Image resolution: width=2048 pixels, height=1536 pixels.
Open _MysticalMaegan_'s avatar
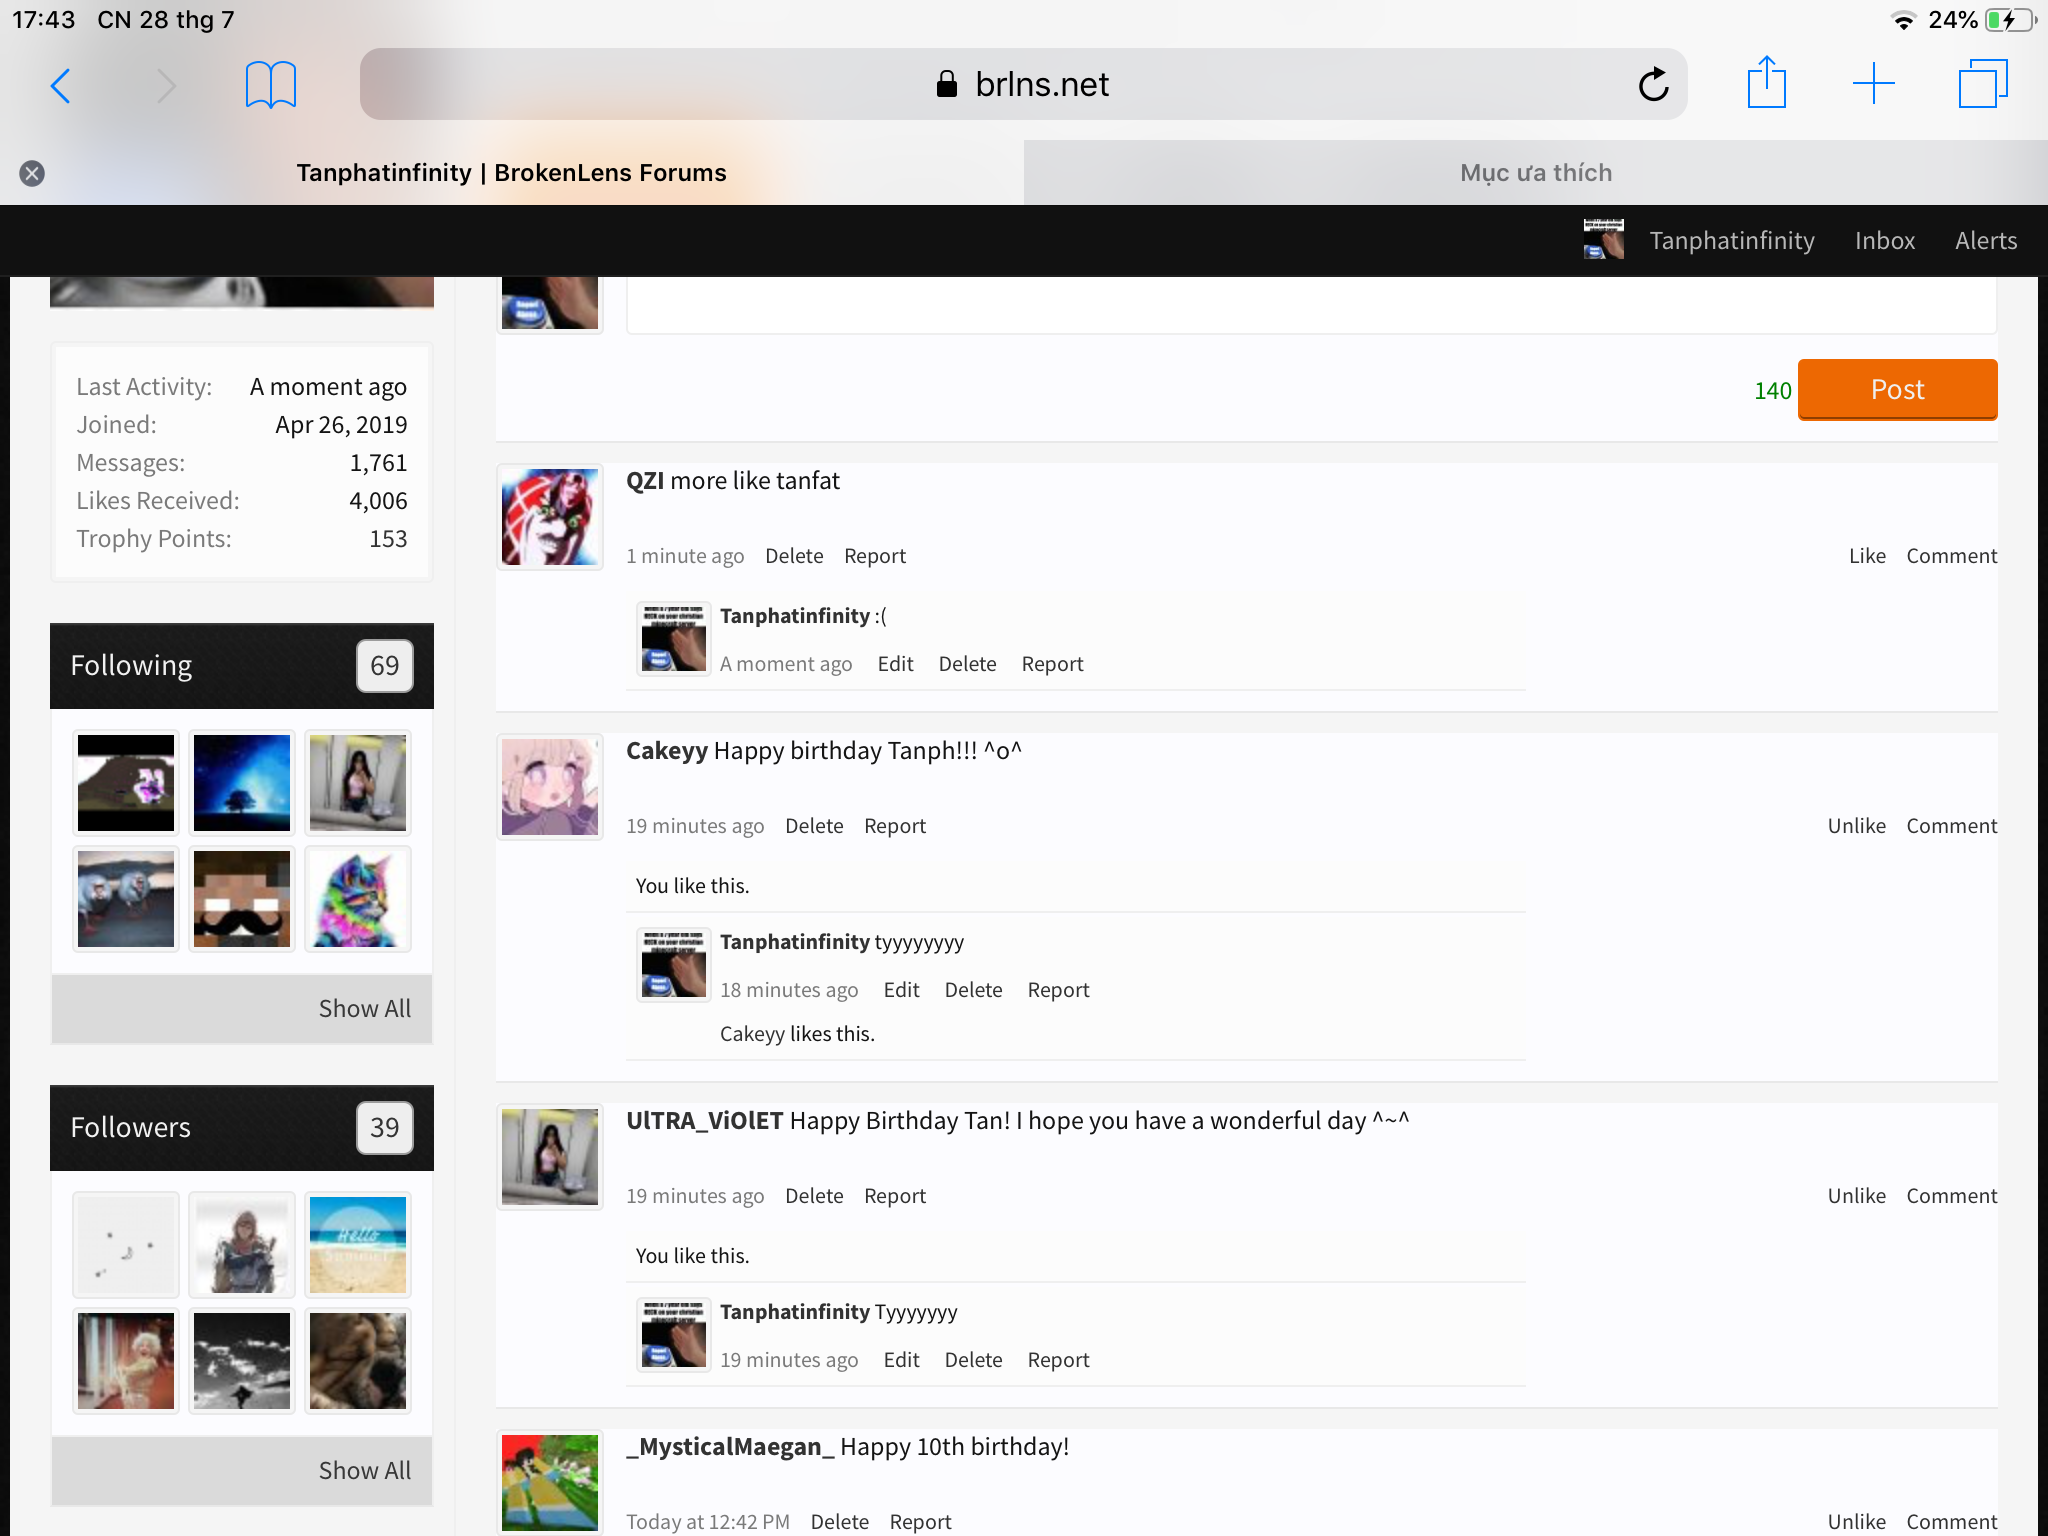[550, 1483]
